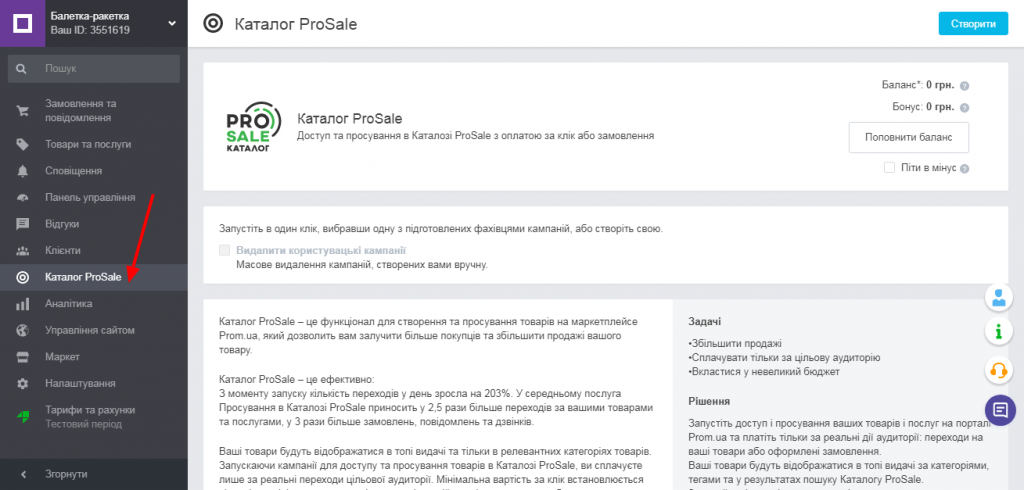Click the green info icon on right edge
Screen dimensions: 1024x490
point(999,332)
